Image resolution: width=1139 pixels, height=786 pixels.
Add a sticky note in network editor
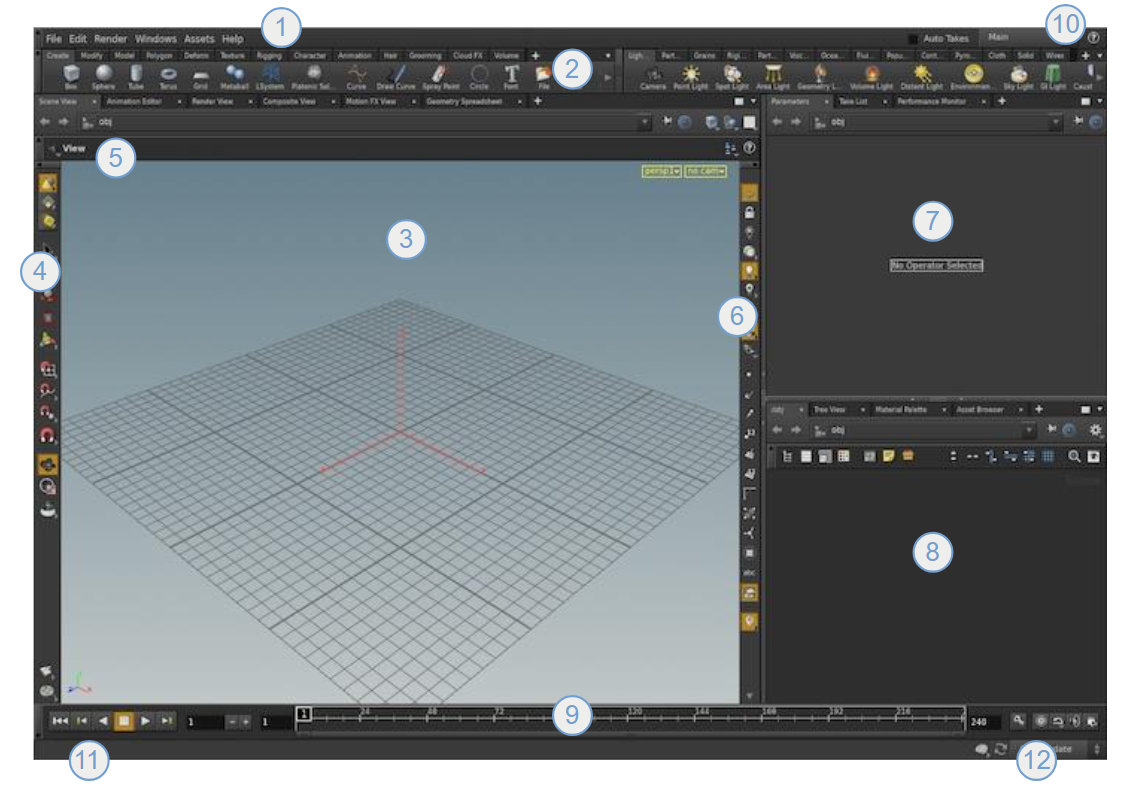click(x=888, y=456)
